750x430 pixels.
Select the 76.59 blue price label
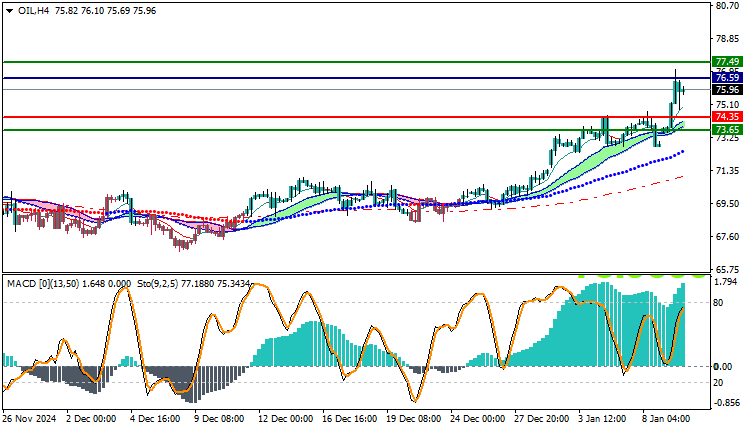727,77
